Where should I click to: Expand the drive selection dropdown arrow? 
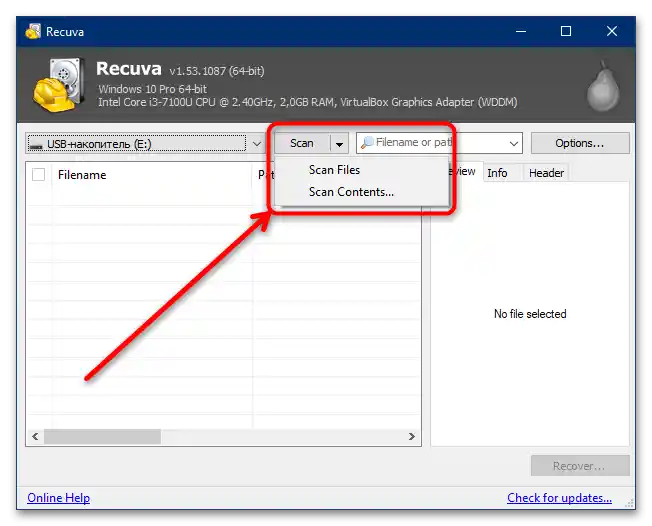[257, 144]
